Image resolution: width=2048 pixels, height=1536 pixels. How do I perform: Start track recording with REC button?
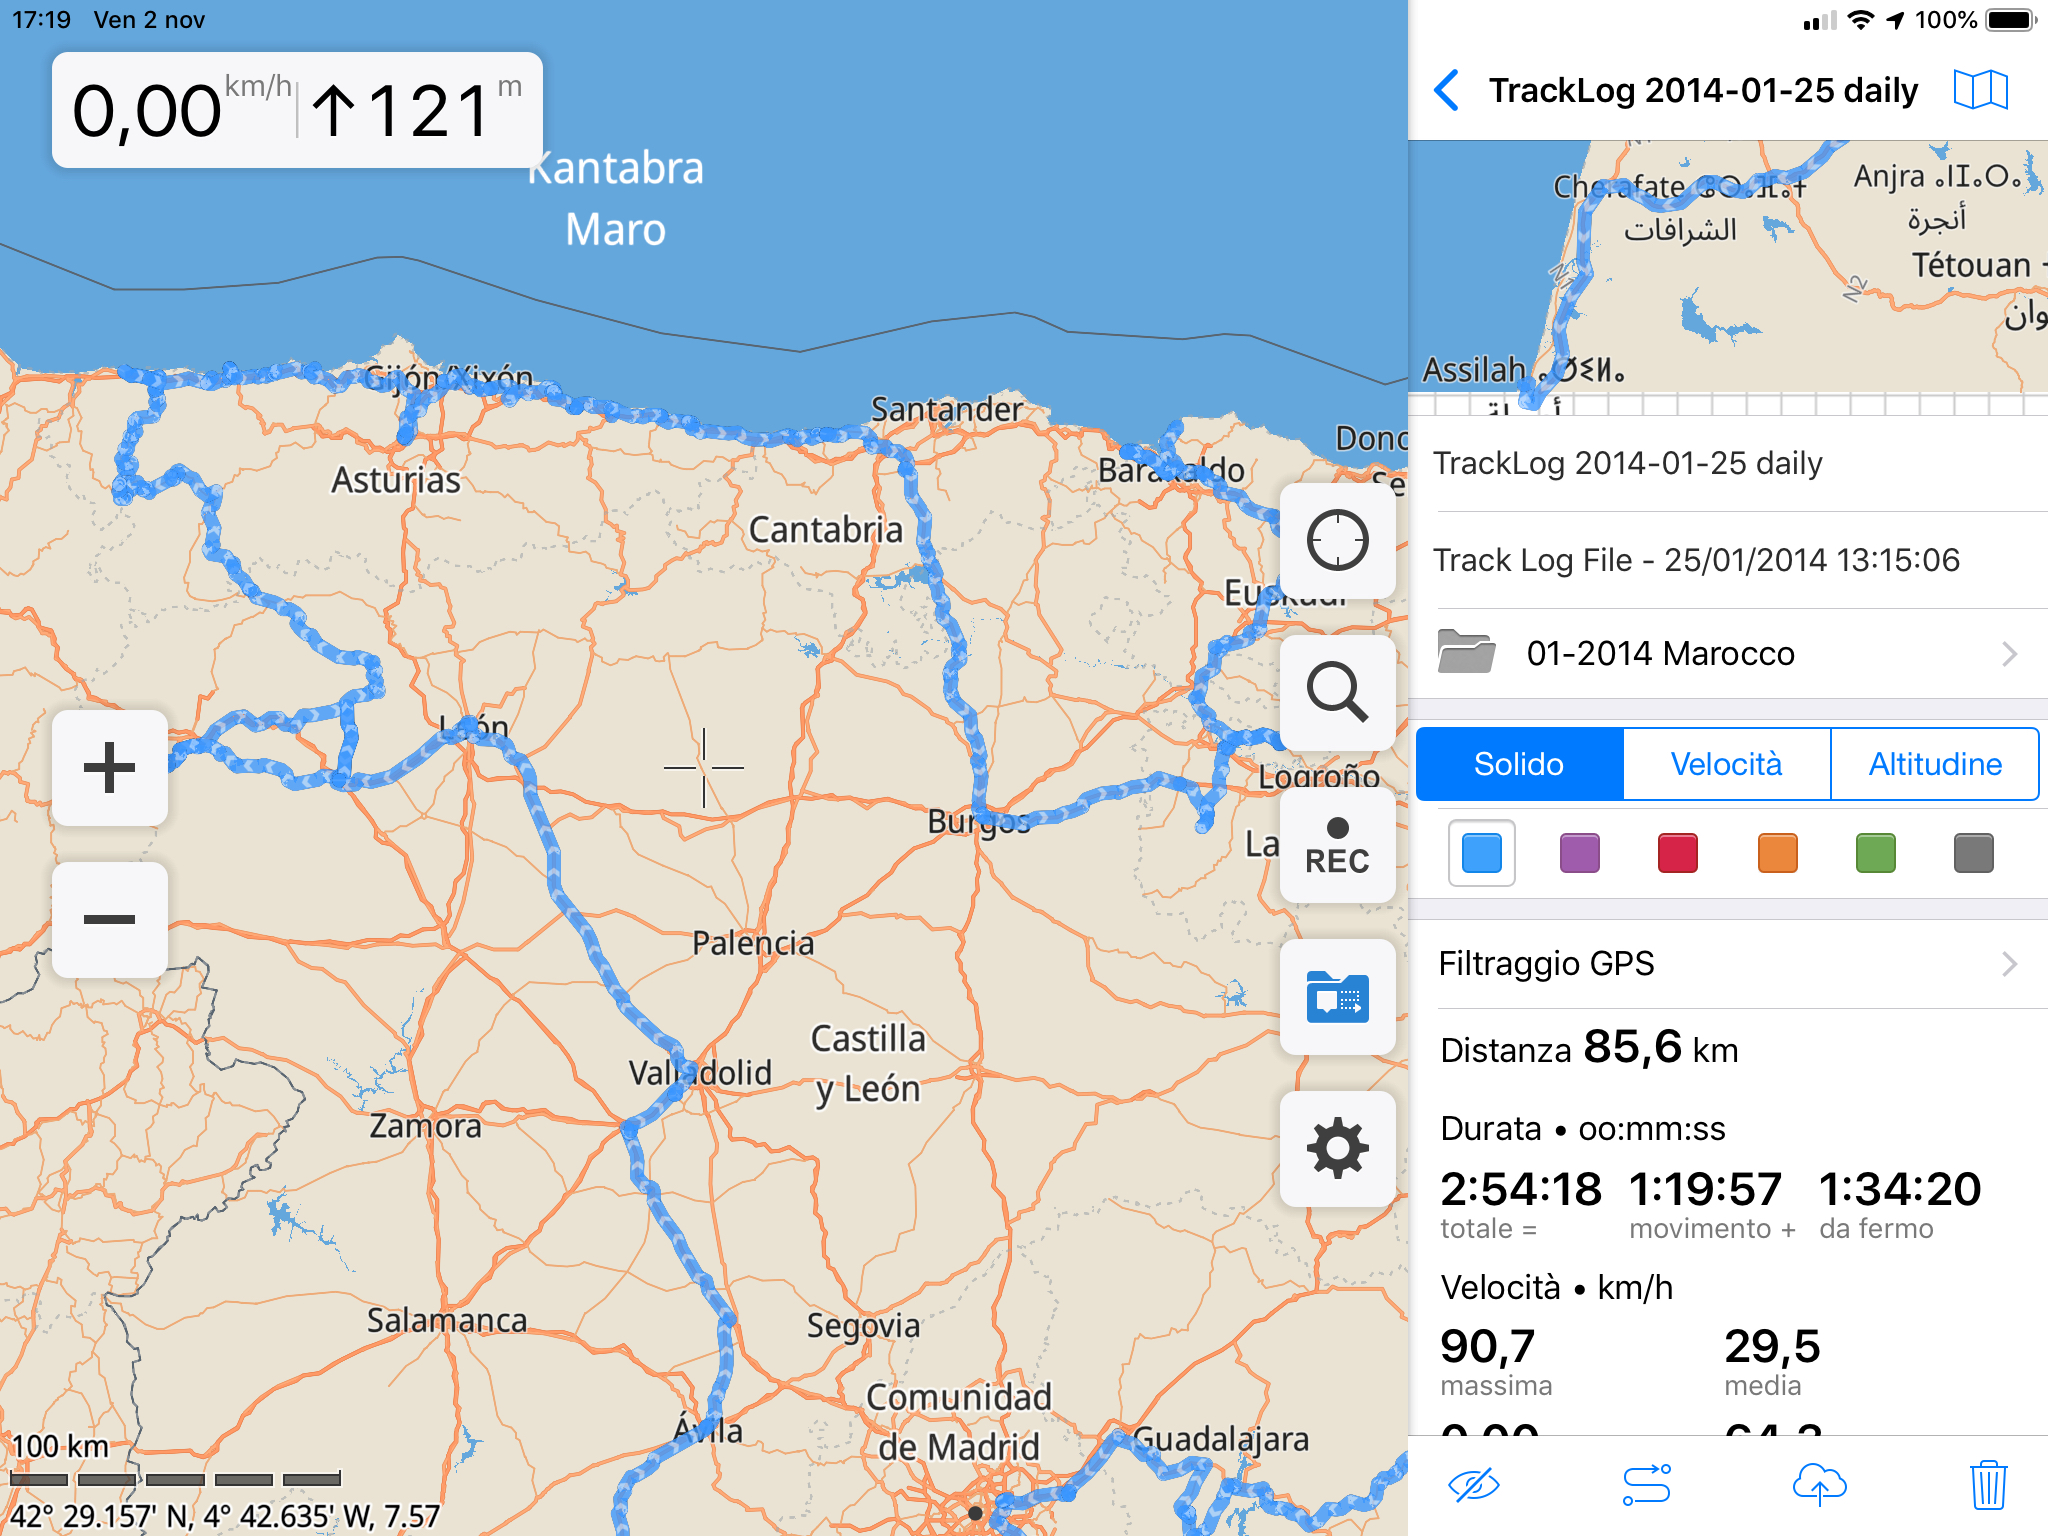pyautogui.click(x=1337, y=846)
